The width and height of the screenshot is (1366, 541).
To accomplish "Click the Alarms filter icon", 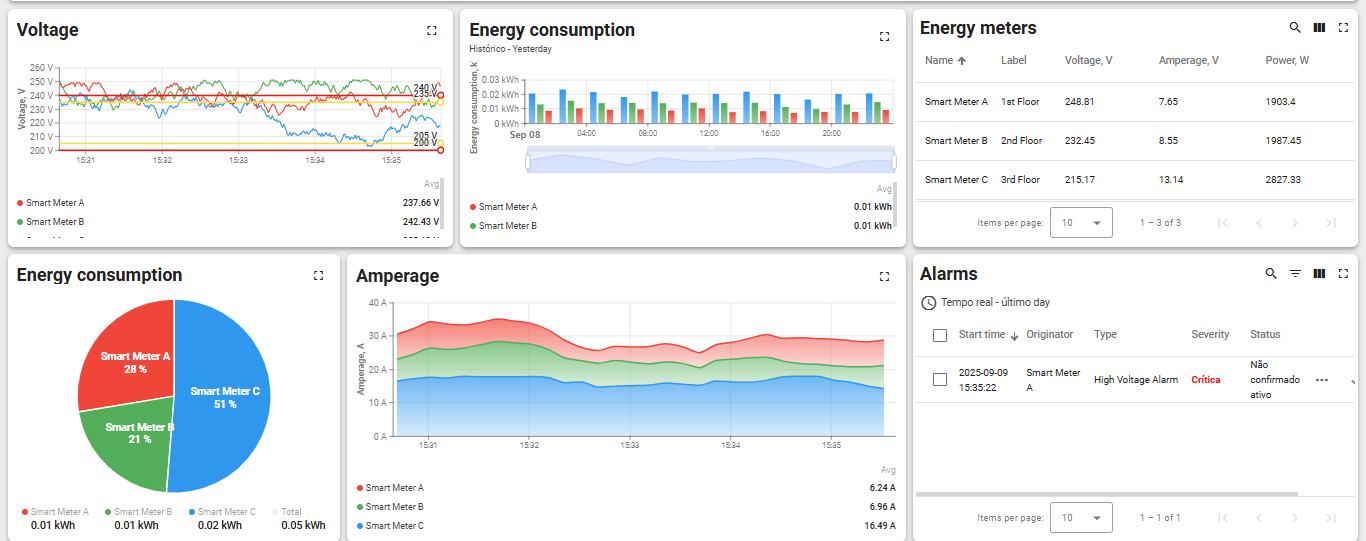I will tap(1295, 274).
